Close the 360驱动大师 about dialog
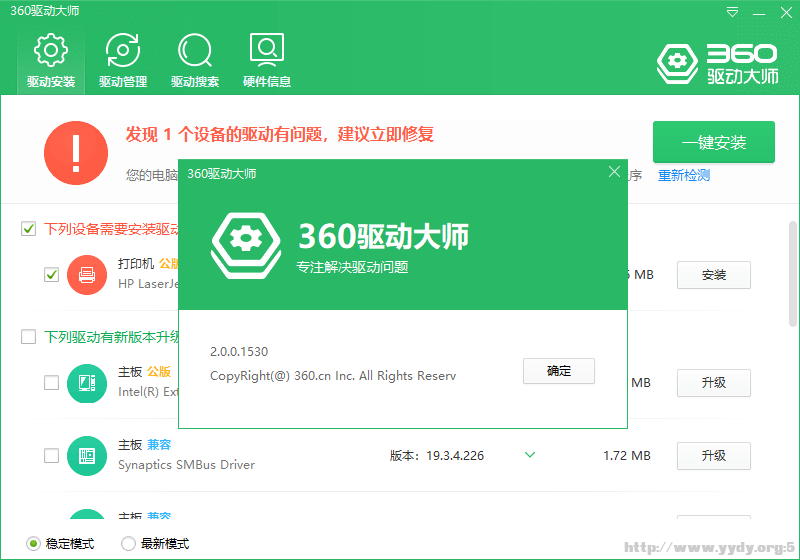The width and height of the screenshot is (800, 560). (x=614, y=172)
